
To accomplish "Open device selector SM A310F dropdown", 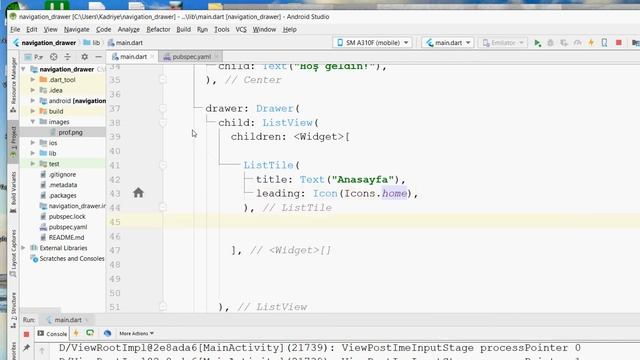I will click(x=372, y=42).
